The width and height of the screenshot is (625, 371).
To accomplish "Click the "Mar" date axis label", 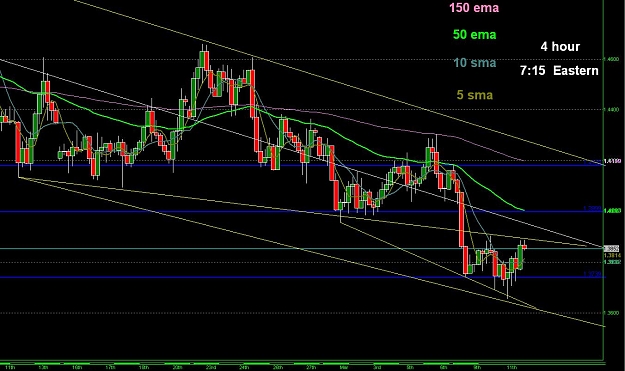I will 344,367.
